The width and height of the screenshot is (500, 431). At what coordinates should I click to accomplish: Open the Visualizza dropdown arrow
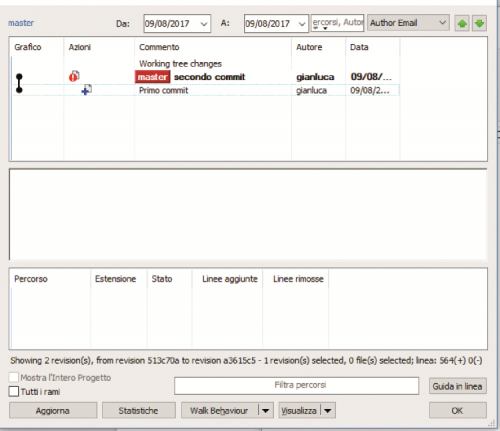(328, 410)
